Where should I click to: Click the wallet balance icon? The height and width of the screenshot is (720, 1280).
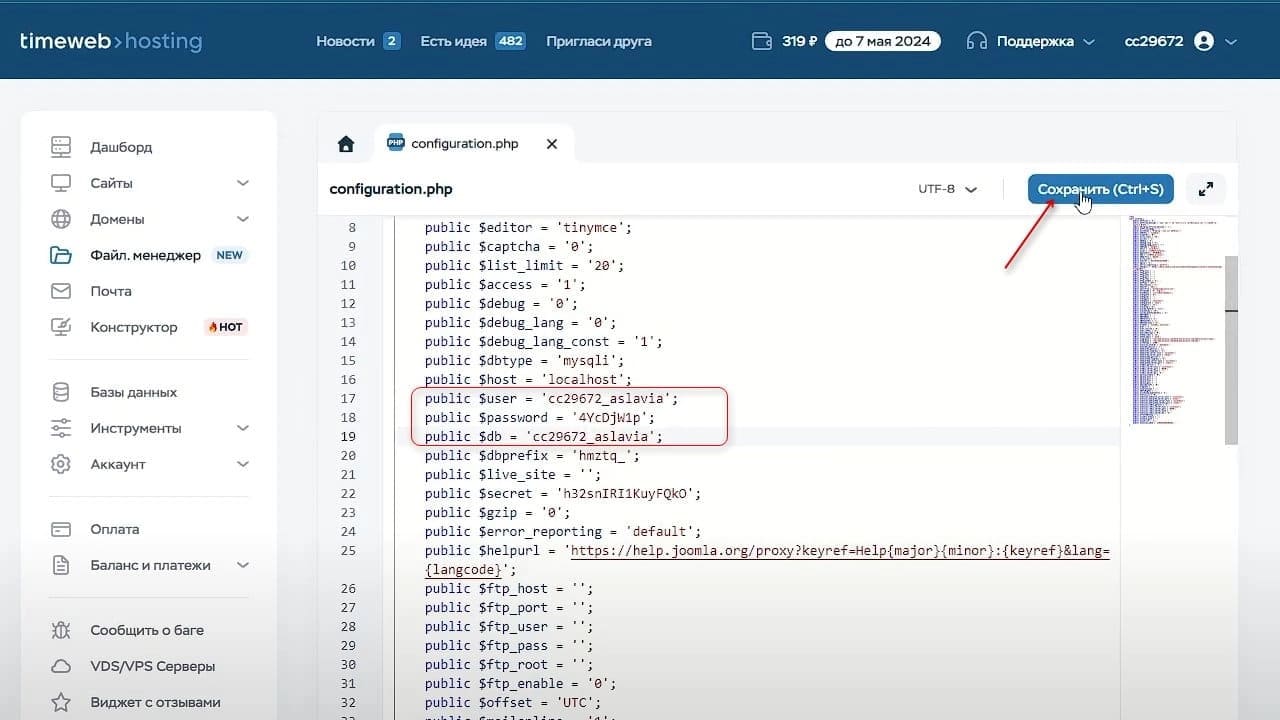click(x=762, y=41)
